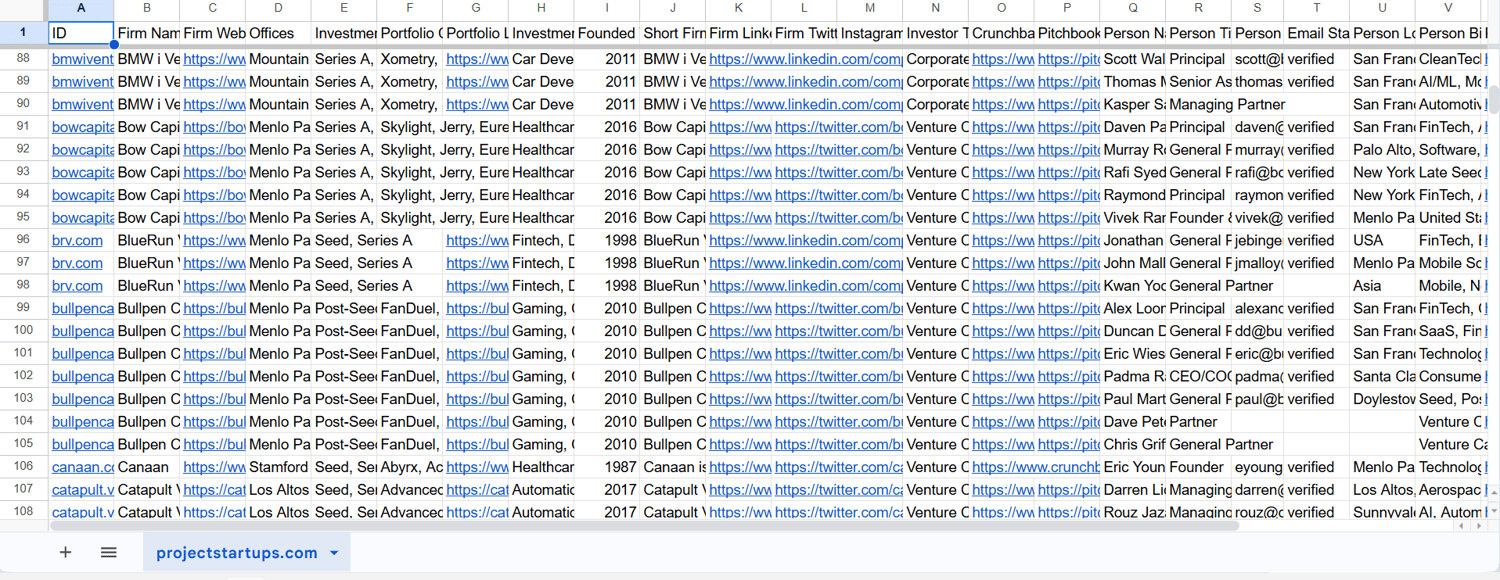Select column D header
This screenshot has height=580, width=1500.
(278, 9)
